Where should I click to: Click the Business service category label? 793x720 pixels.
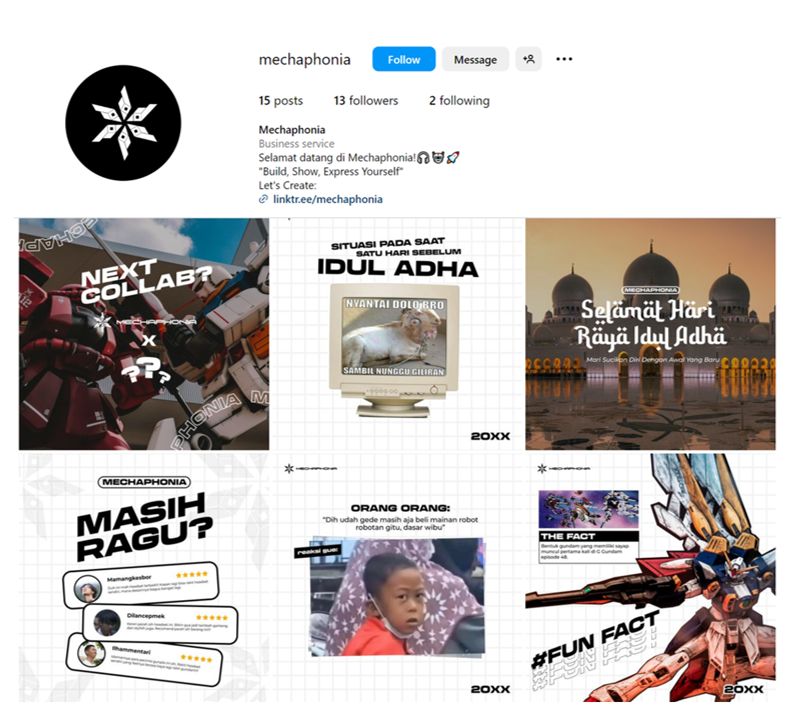[x=296, y=144]
